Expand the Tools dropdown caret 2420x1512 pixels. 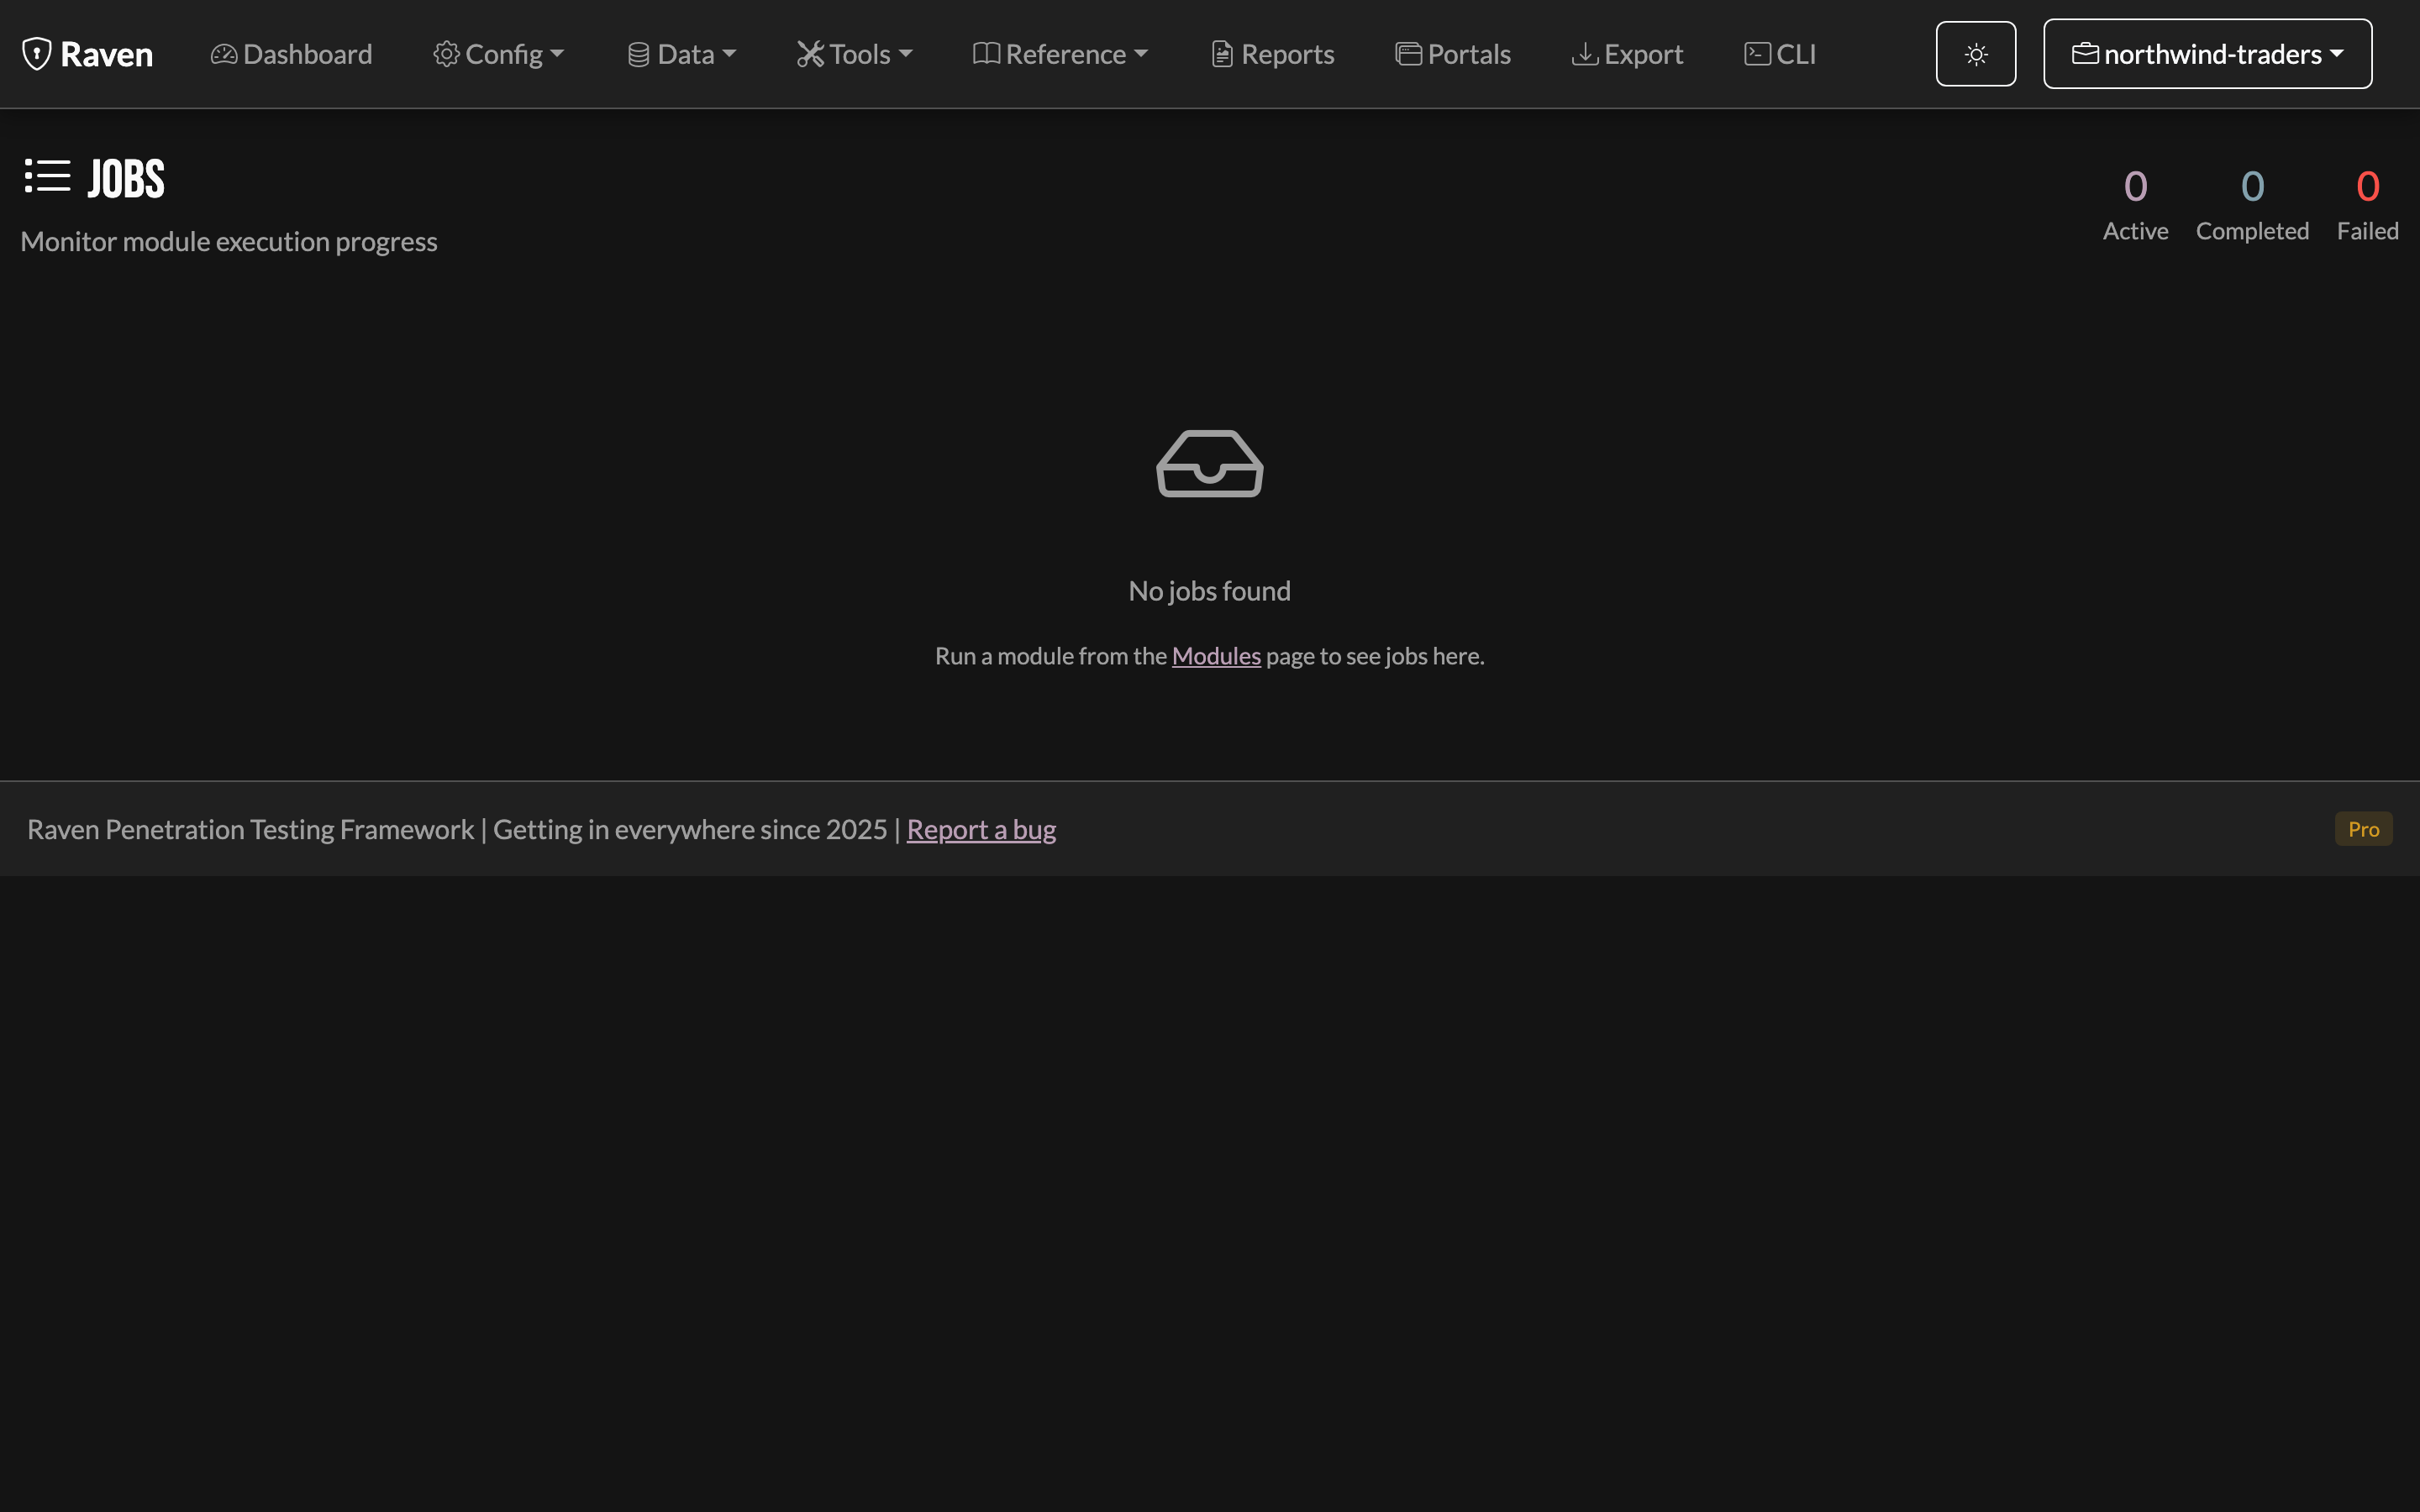(906, 54)
